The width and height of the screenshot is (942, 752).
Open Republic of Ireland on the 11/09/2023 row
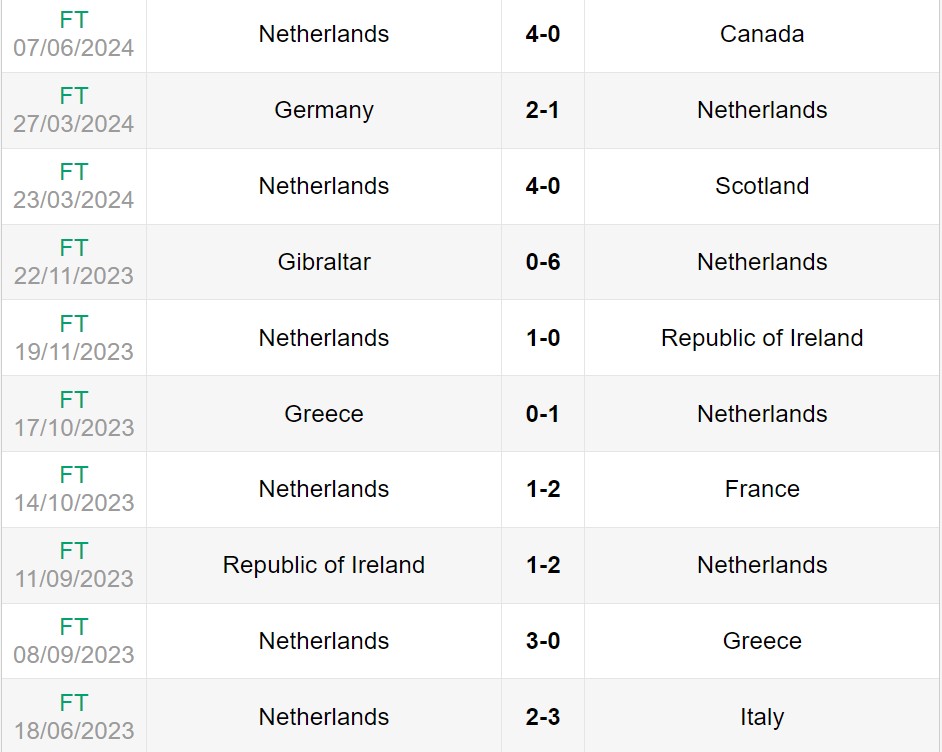coord(324,565)
